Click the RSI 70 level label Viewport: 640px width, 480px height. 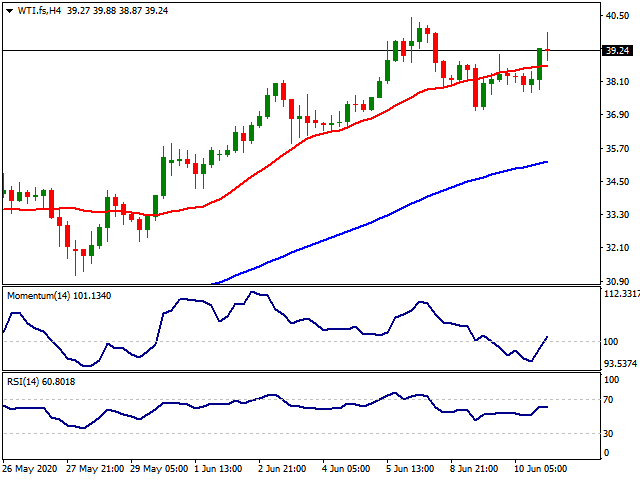(x=608, y=400)
